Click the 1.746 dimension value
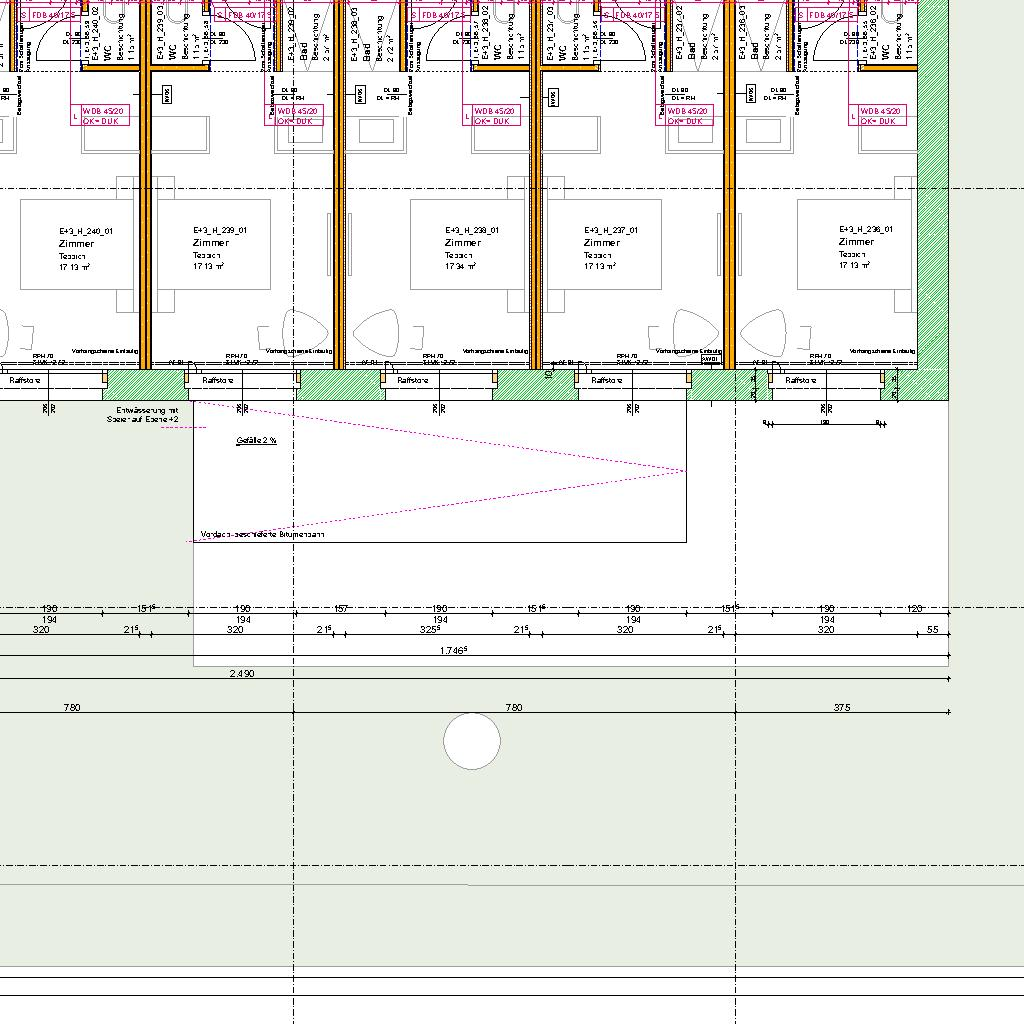 click(x=454, y=651)
